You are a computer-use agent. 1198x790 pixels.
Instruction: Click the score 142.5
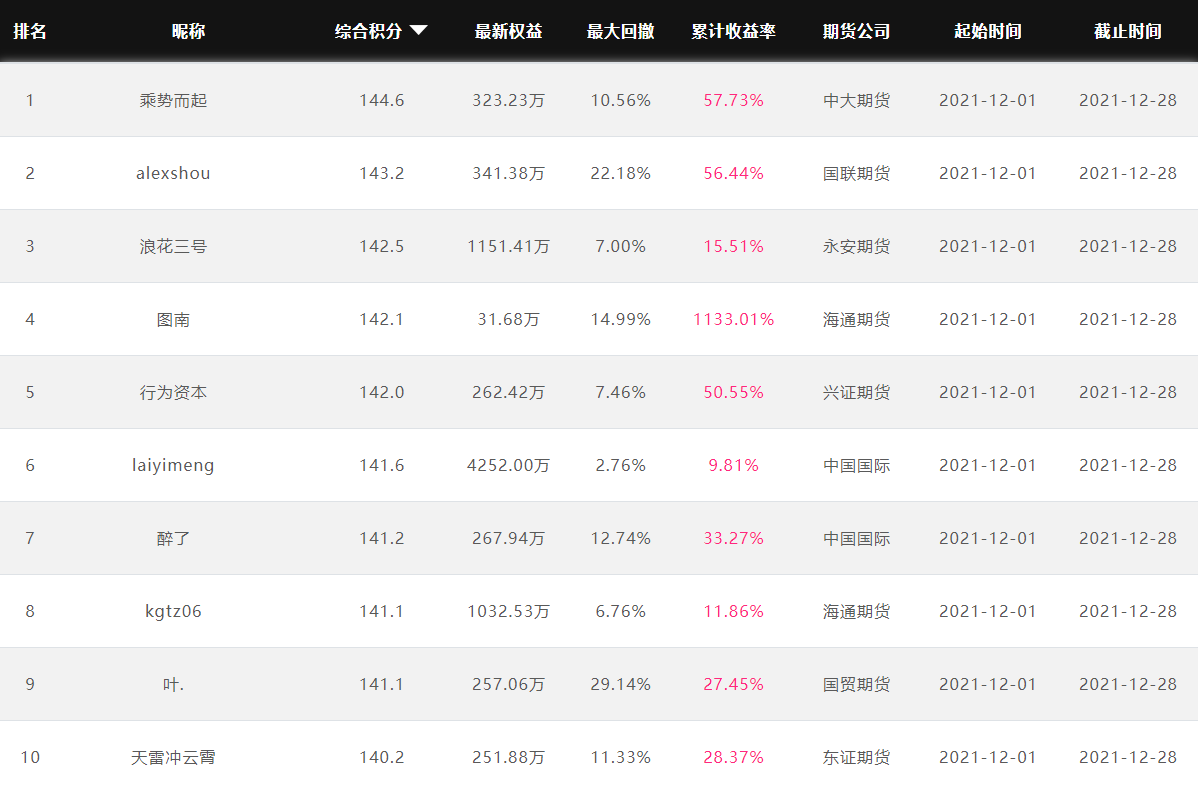click(x=382, y=246)
